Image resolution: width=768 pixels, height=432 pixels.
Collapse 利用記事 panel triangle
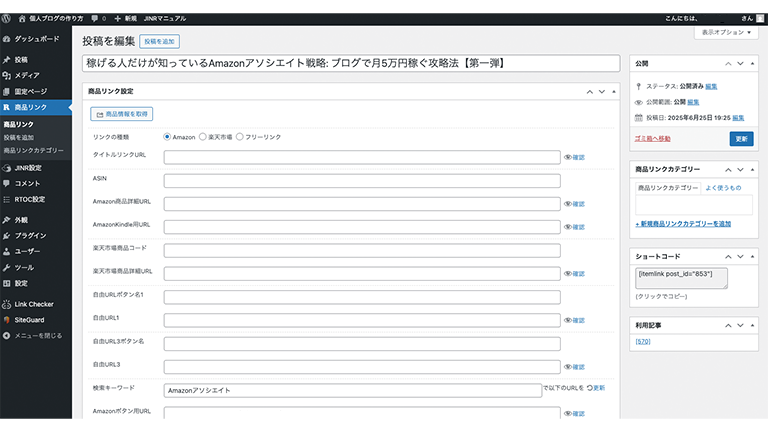[752, 325]
